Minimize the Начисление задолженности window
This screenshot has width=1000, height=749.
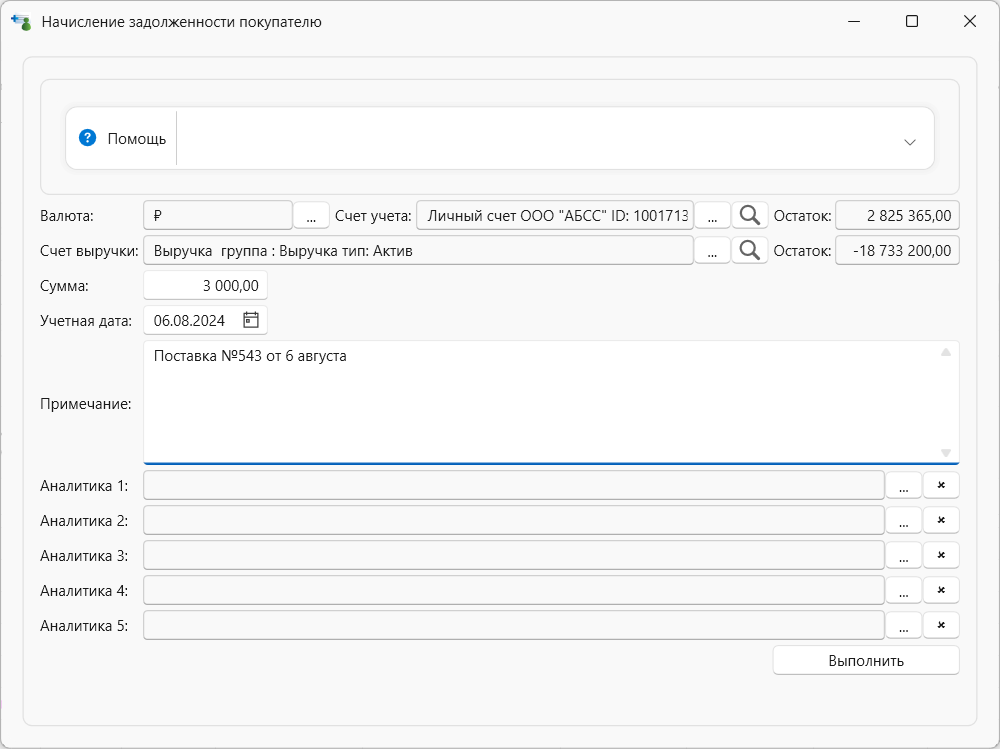pyautogui.click(x=855, y=22)
